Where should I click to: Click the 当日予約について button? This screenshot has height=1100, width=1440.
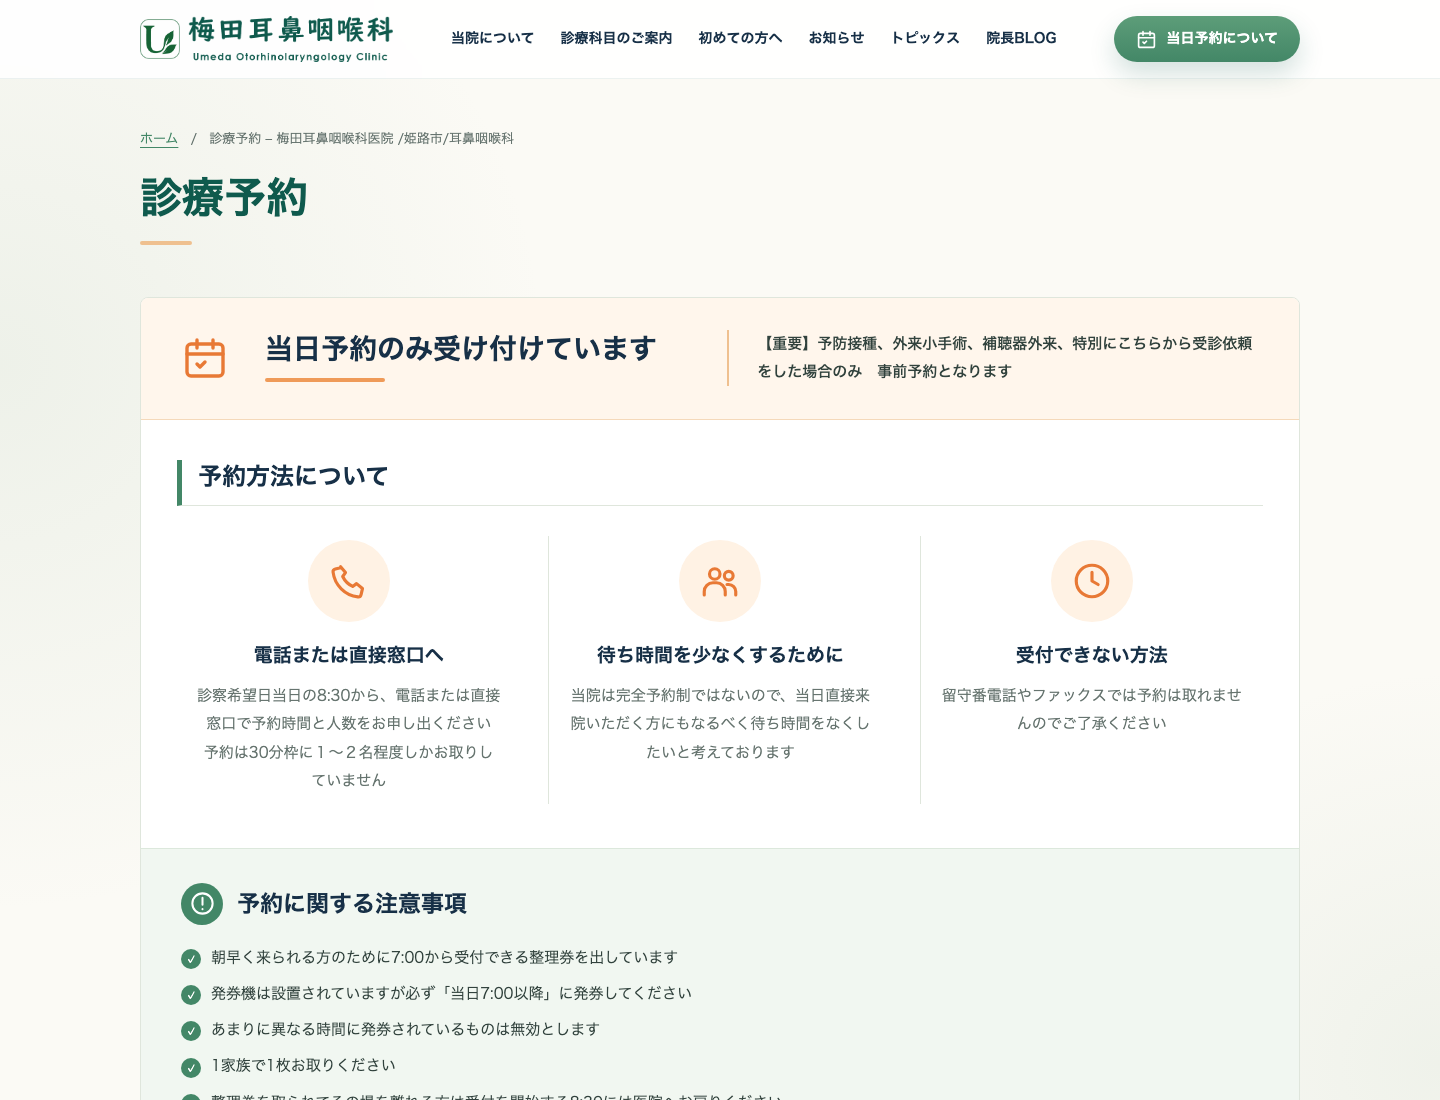(1207, 39)
